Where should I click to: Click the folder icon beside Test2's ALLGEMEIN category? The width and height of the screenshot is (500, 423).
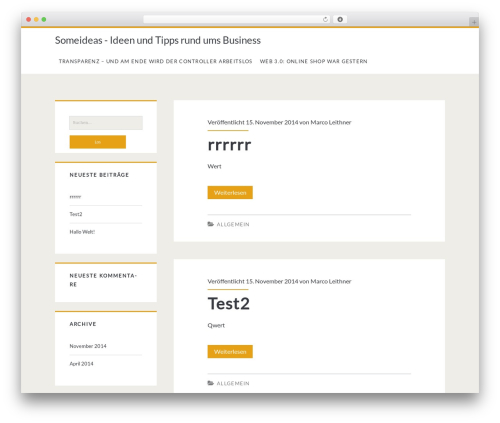[211, 383]
